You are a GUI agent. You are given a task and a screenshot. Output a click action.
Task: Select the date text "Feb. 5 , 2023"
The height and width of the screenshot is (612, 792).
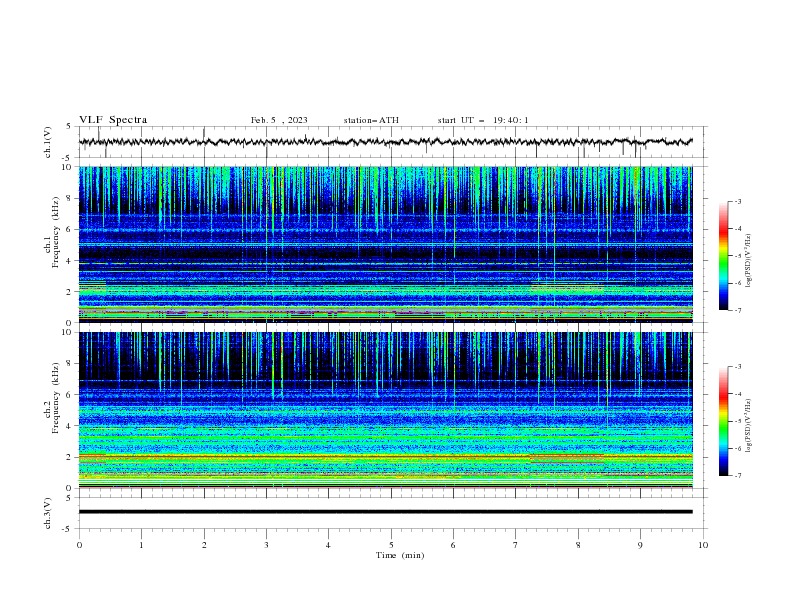coord(279,120)
